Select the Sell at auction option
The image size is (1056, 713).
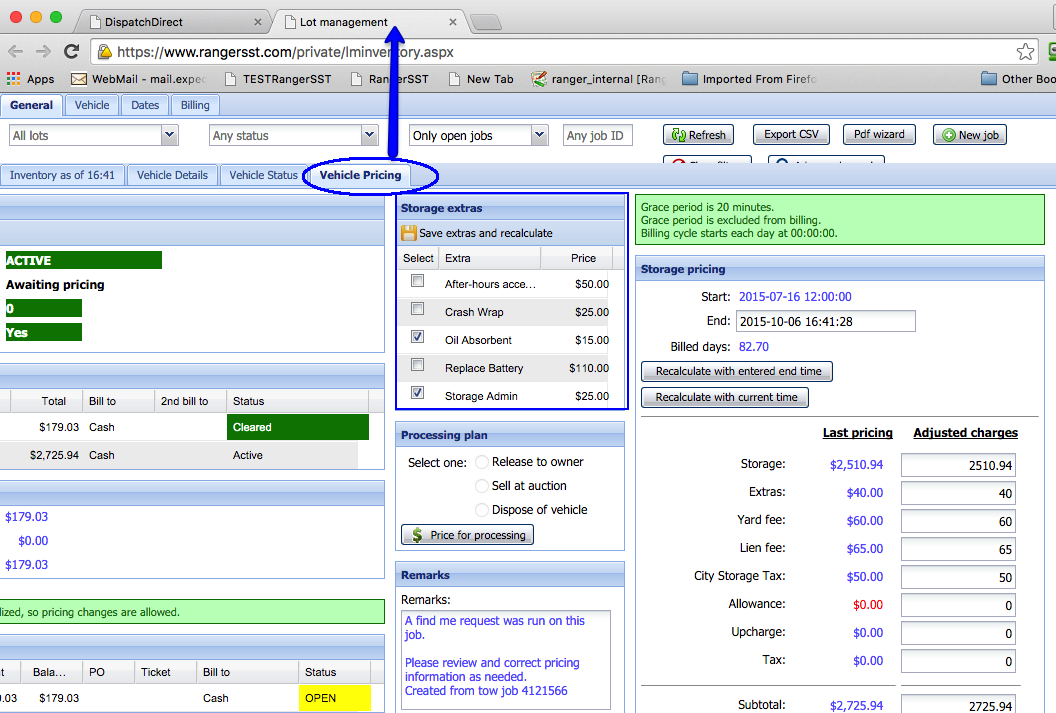(483, 486)
